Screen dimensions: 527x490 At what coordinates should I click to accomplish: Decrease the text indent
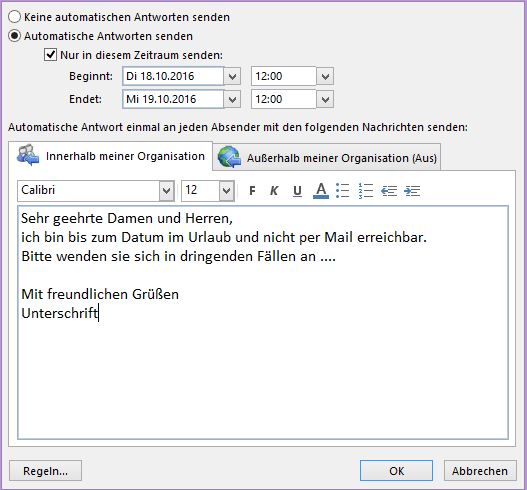pyautogui.click(x=389, y=191)
